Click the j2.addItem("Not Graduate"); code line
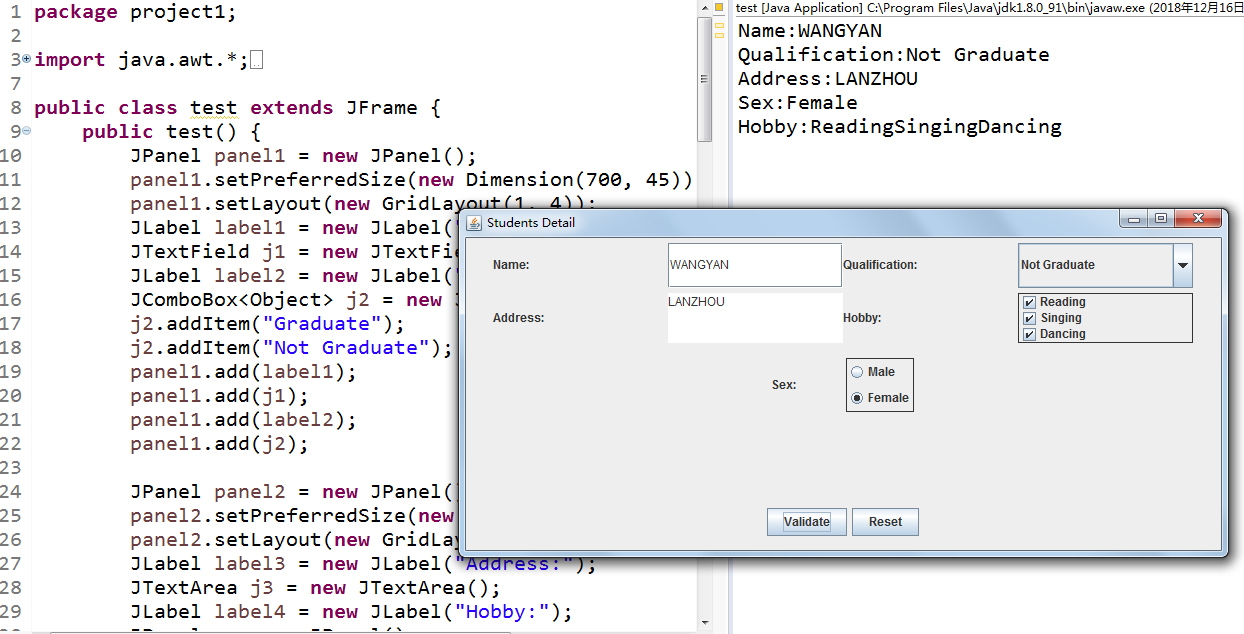This screenshot has height=634, width=1244. click(291, 348)
